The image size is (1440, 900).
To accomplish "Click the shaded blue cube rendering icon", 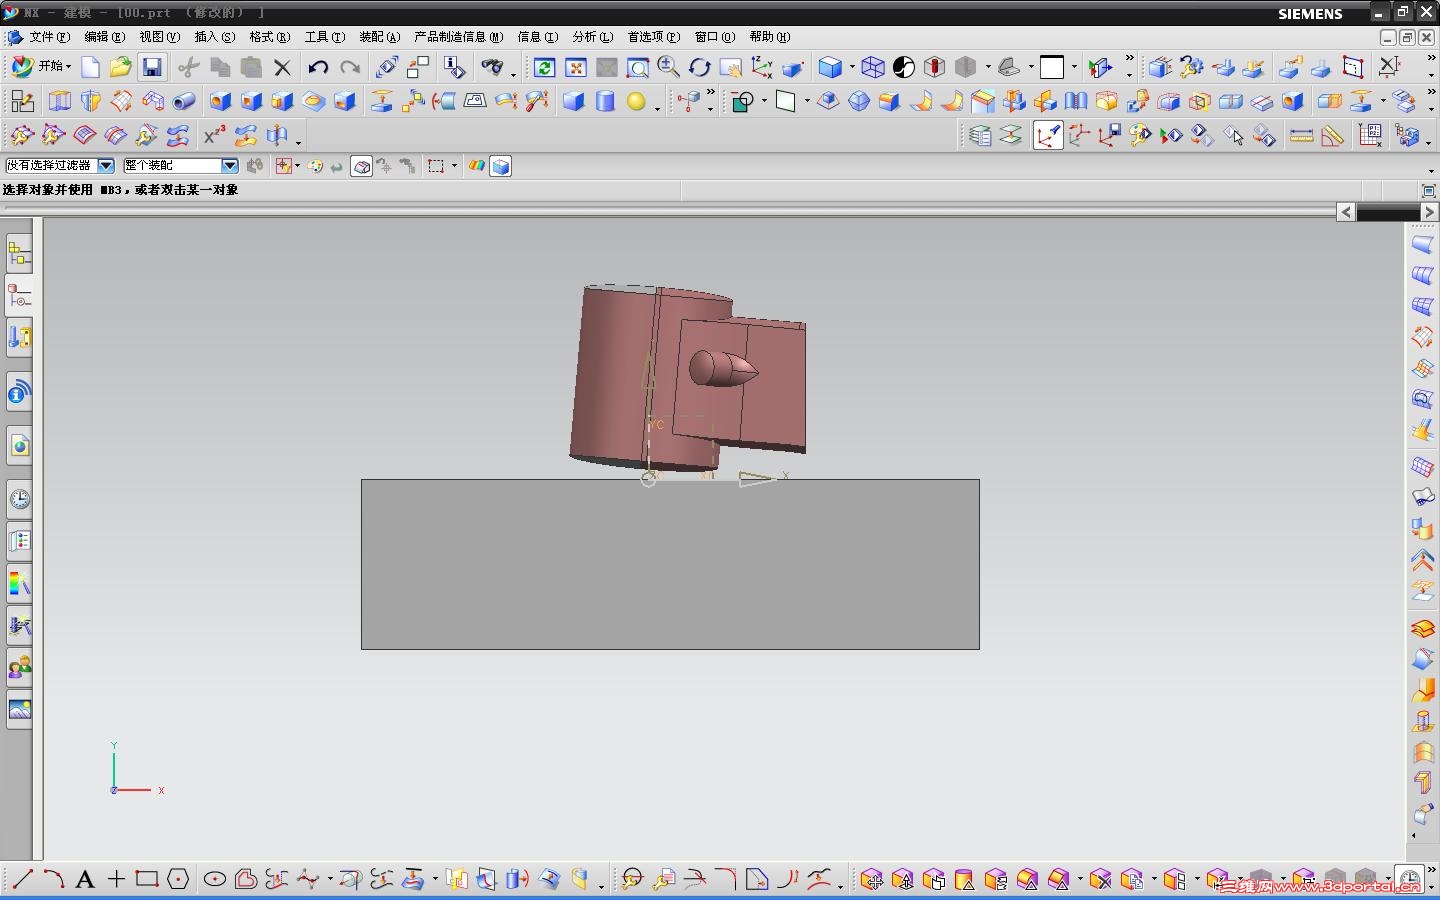I will (830, 67).
